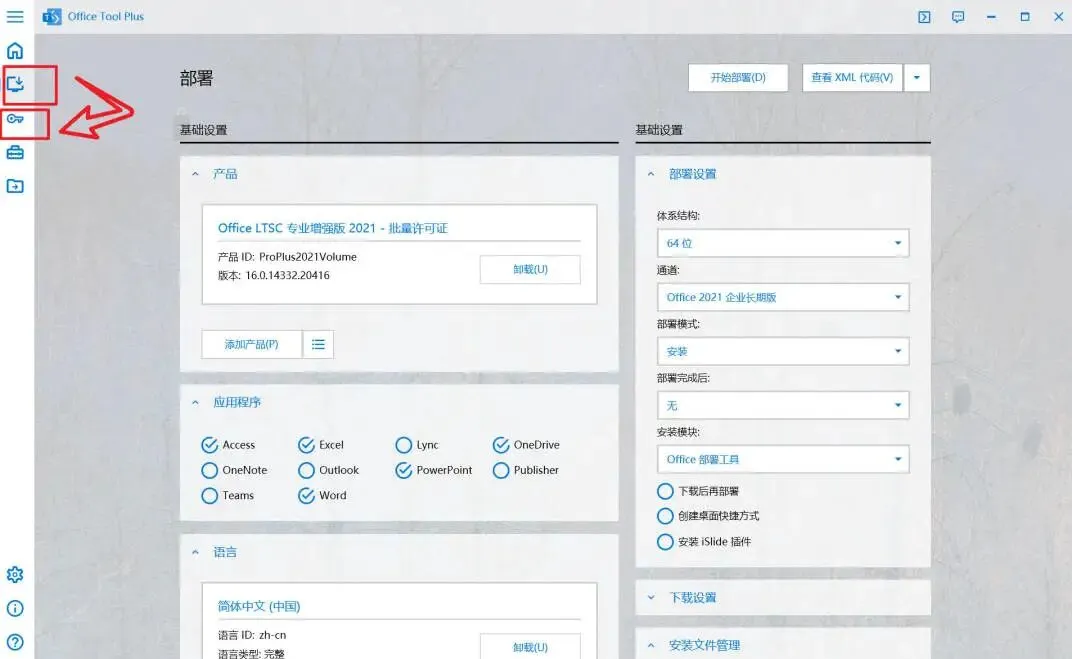Click the 添加产品(P) button
The image size is (1072, 659).
[252, 344]
